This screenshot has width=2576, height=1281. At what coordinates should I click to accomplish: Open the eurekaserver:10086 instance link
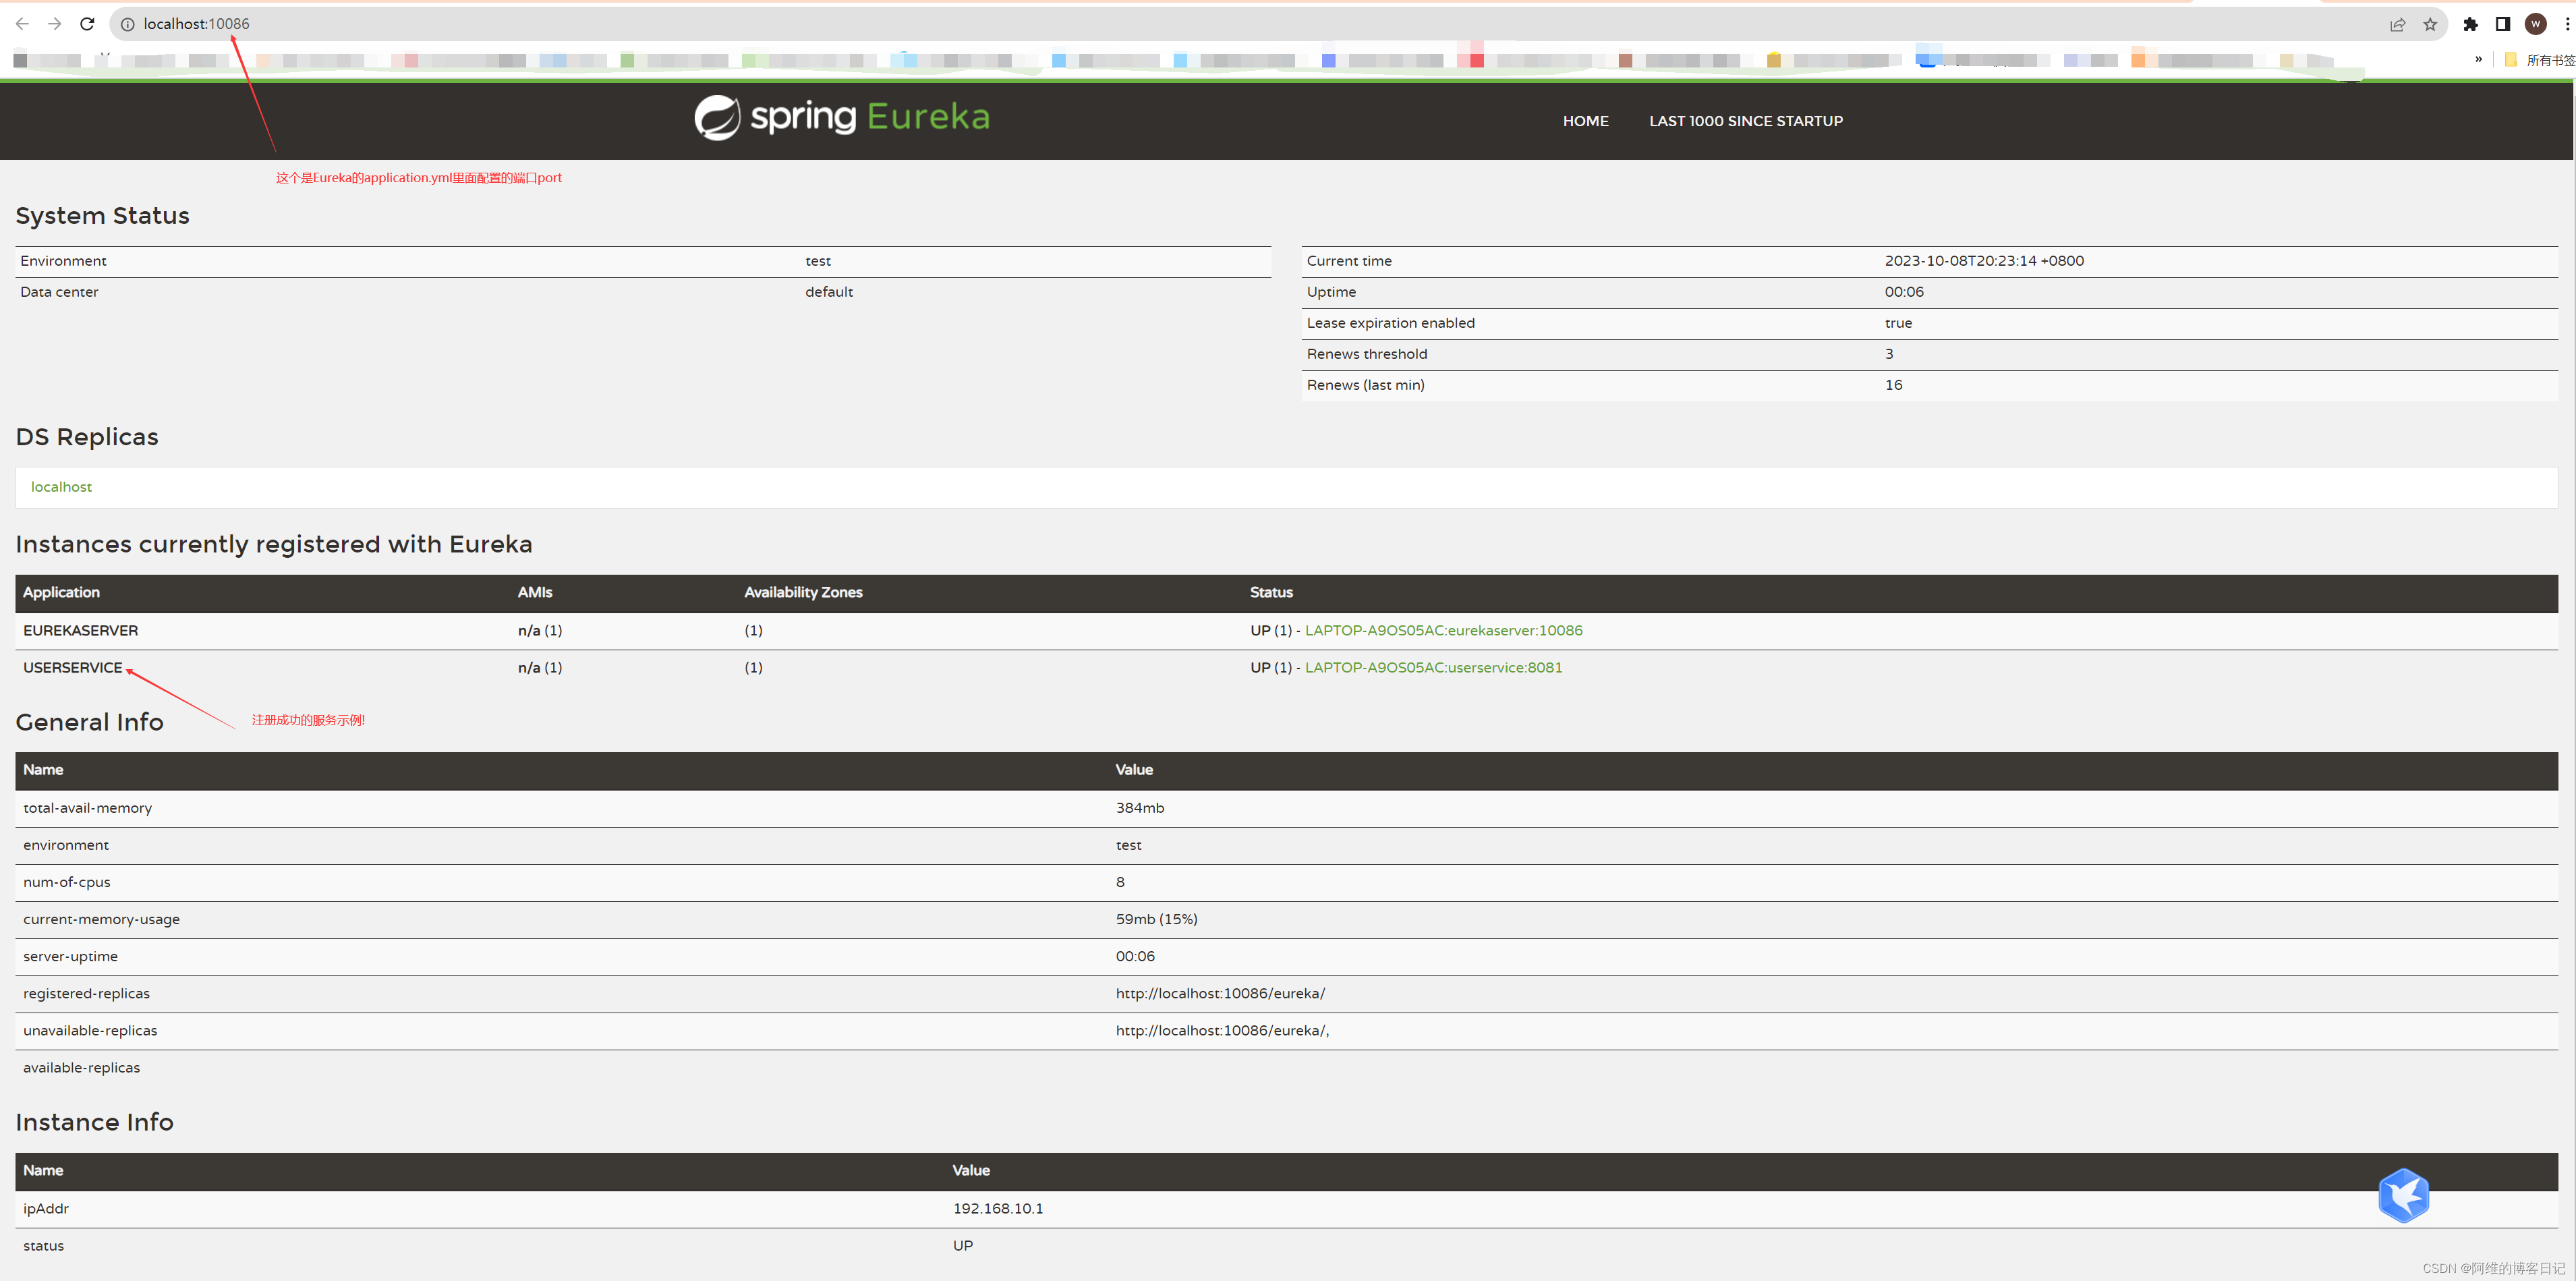coord(1443,630)
